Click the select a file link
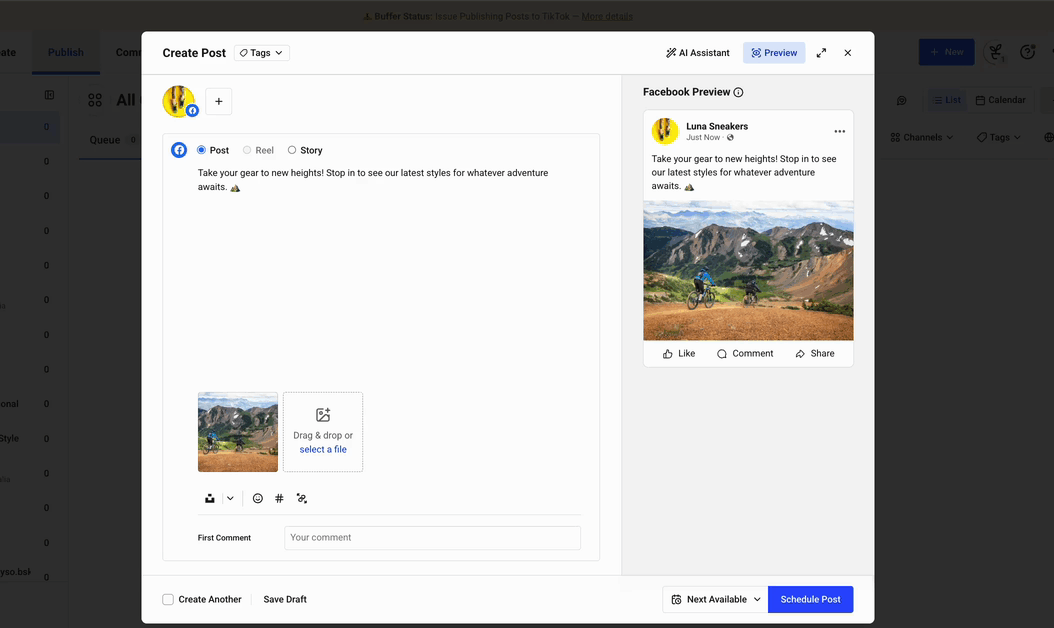Viewport: 1054px width, 628px height. (322, 449)
